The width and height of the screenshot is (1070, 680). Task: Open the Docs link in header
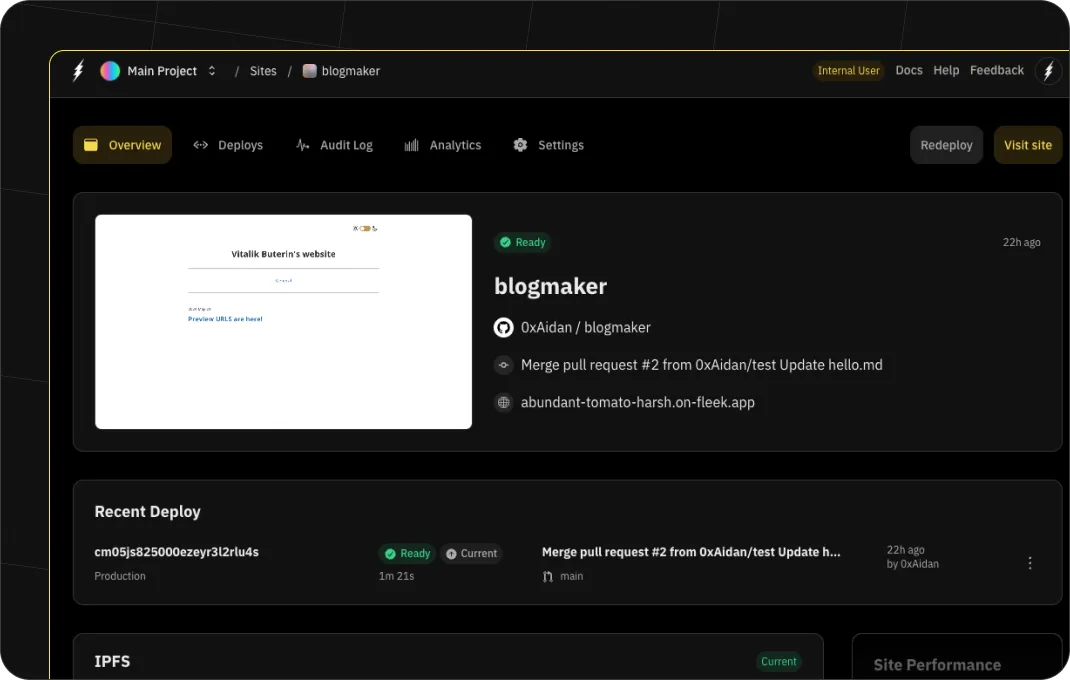click(908, 71)
